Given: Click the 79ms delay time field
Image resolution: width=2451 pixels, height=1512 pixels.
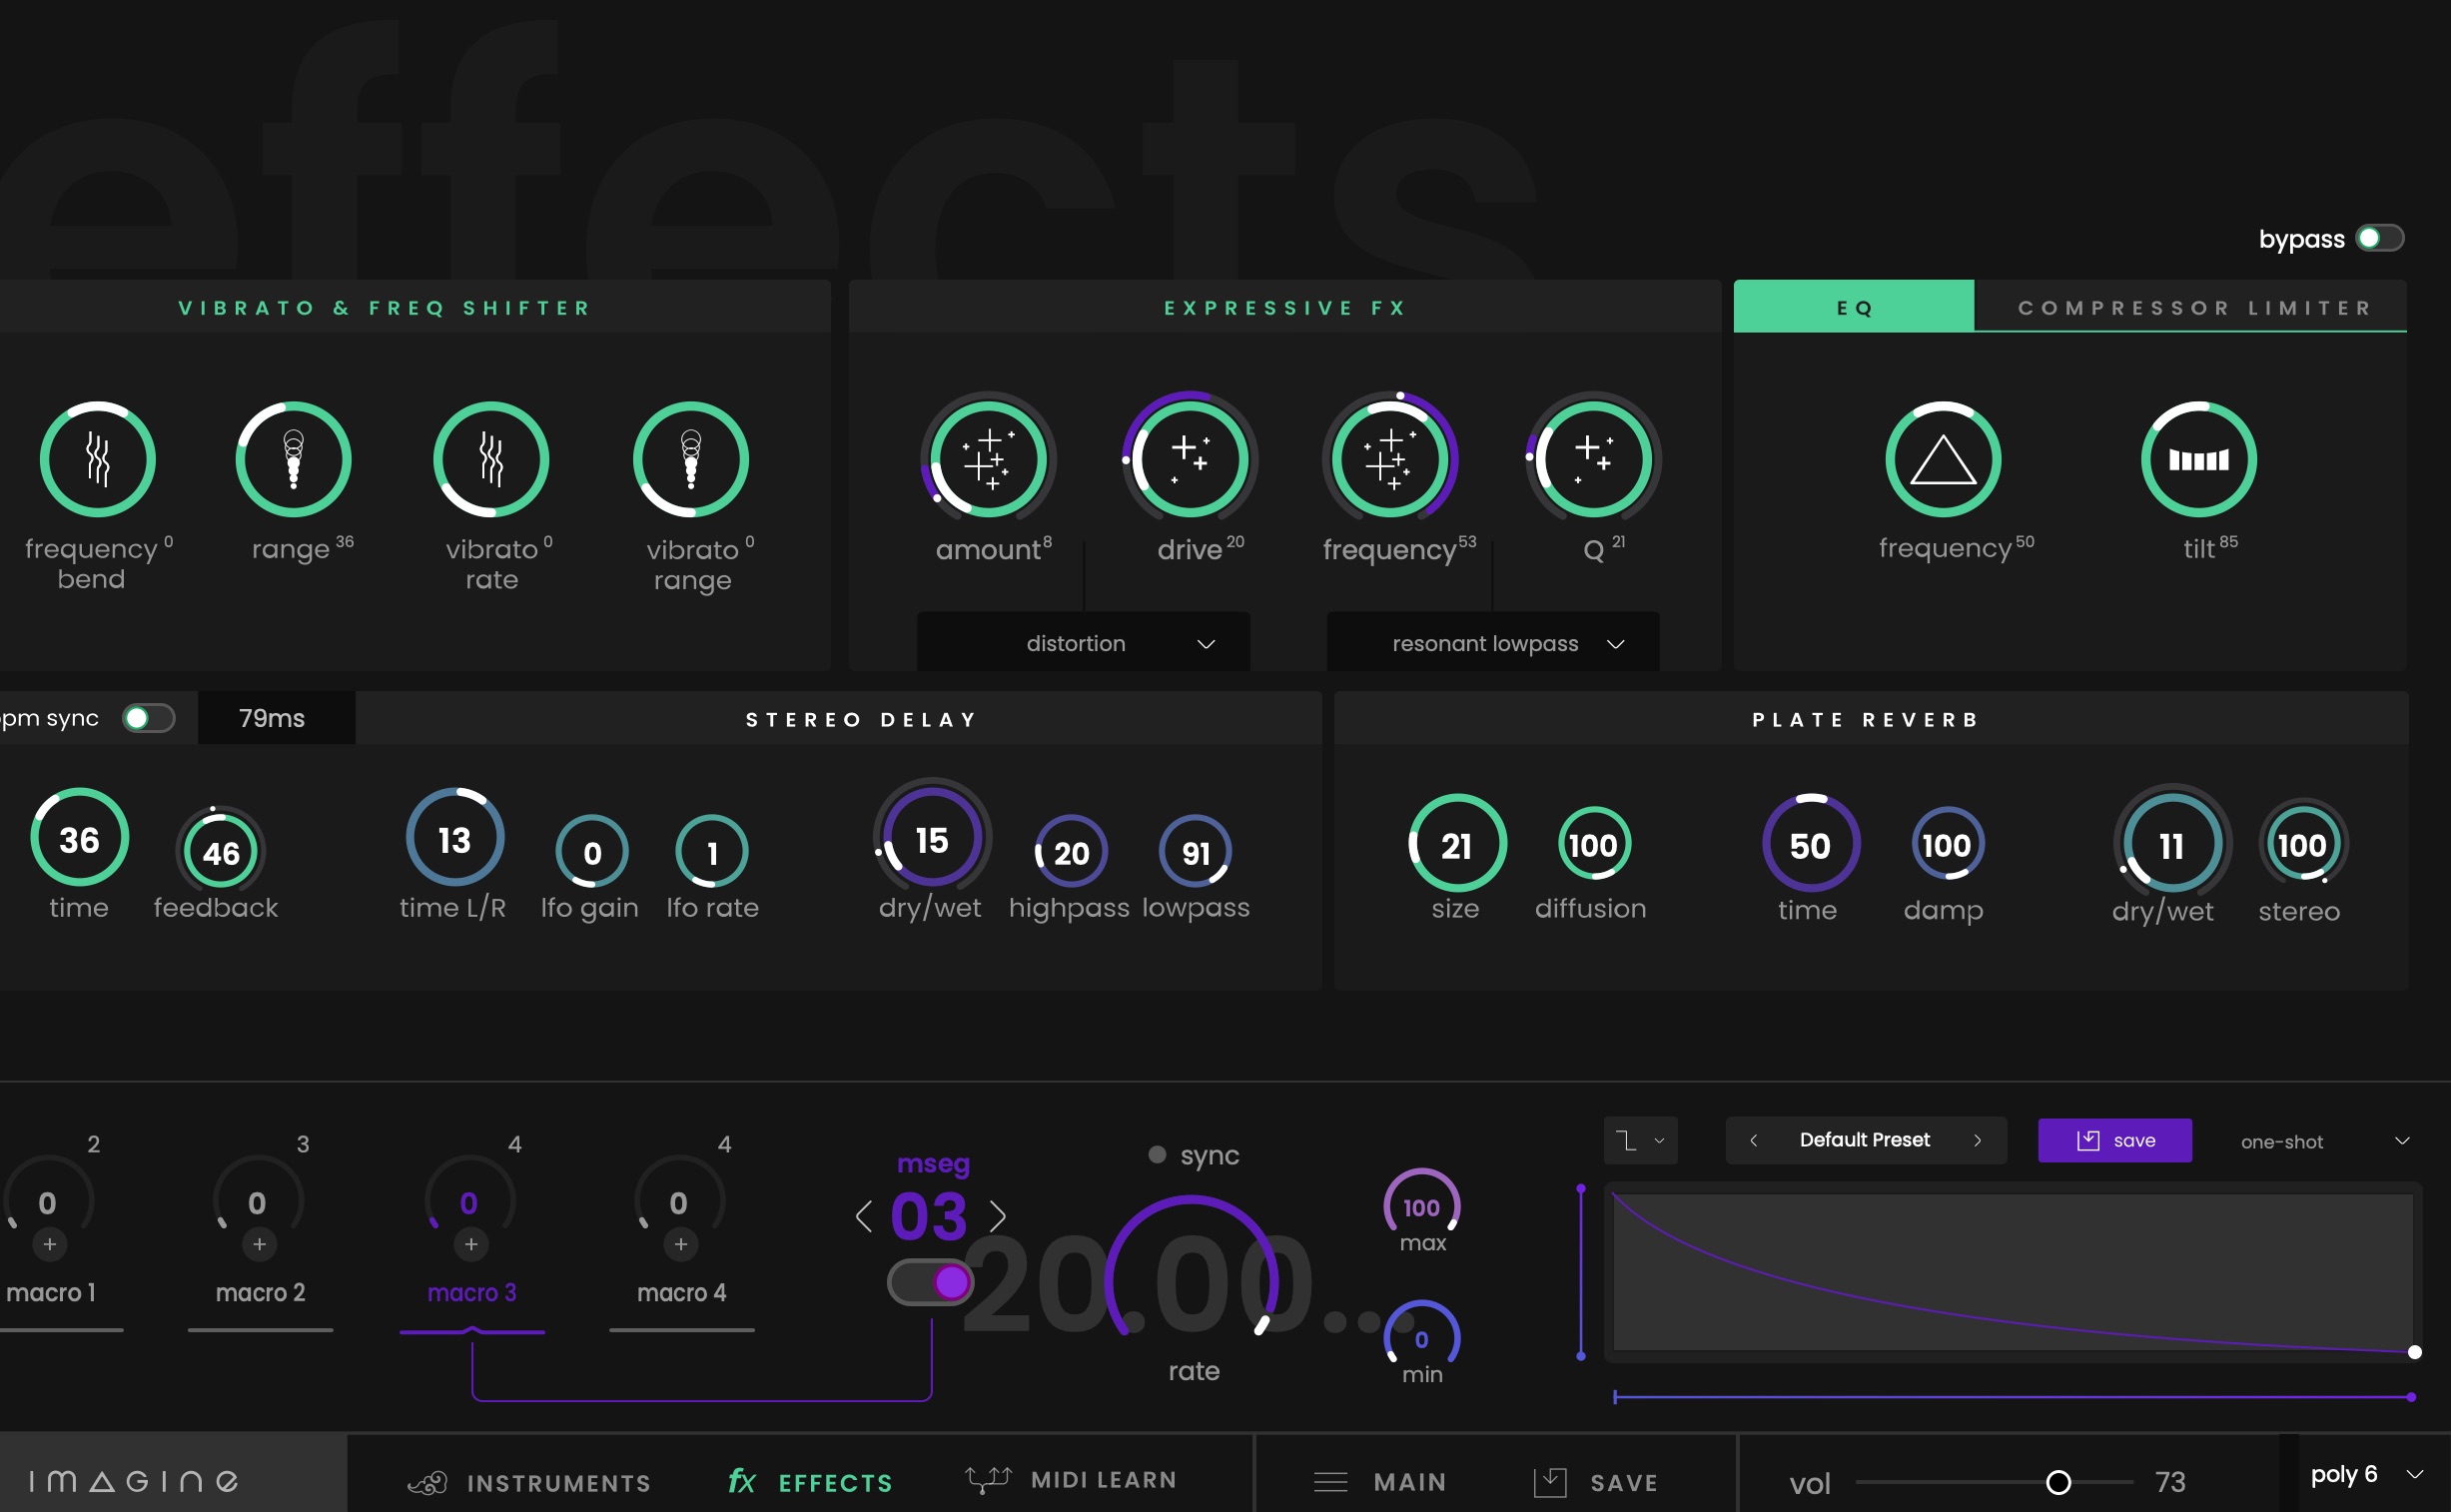Looking at the screenshot, I should click(x=272, y=718).
